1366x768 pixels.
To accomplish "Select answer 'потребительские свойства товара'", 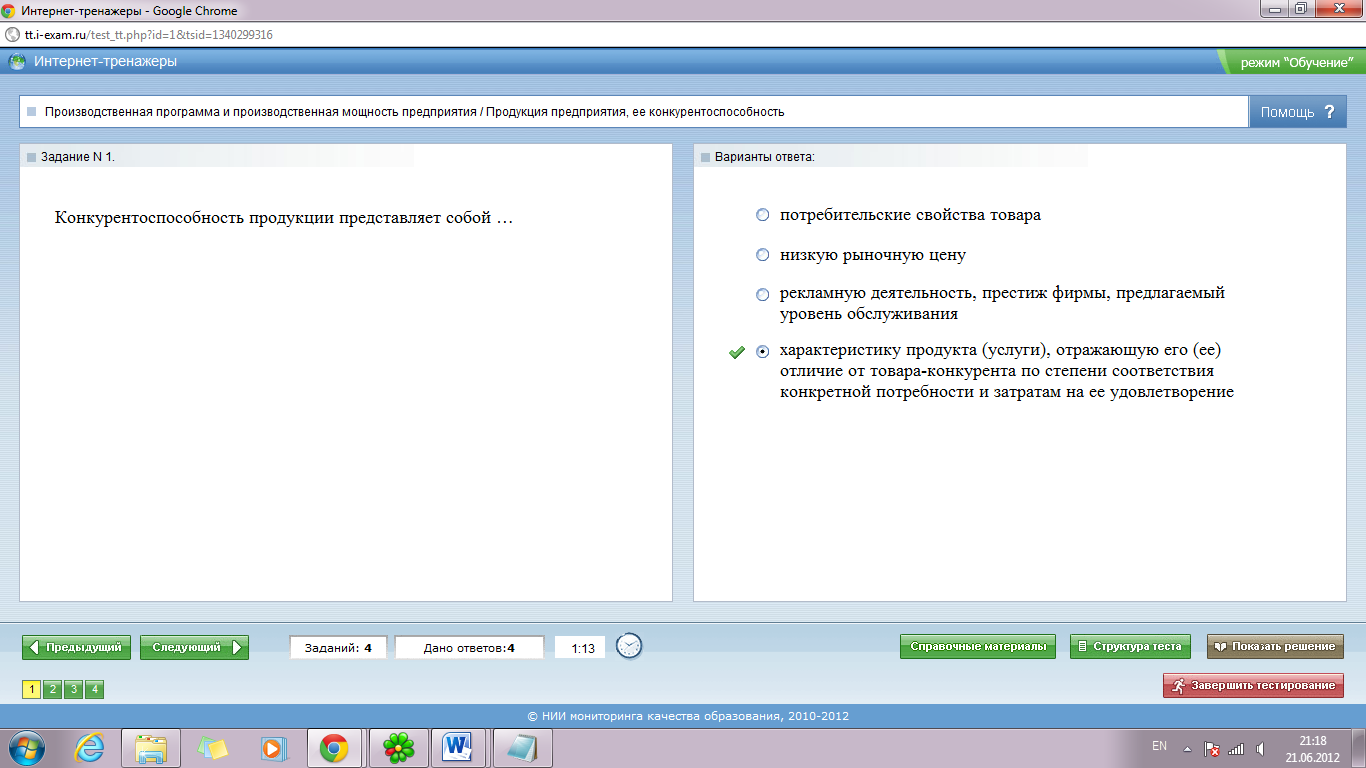I will pos(763,215).
